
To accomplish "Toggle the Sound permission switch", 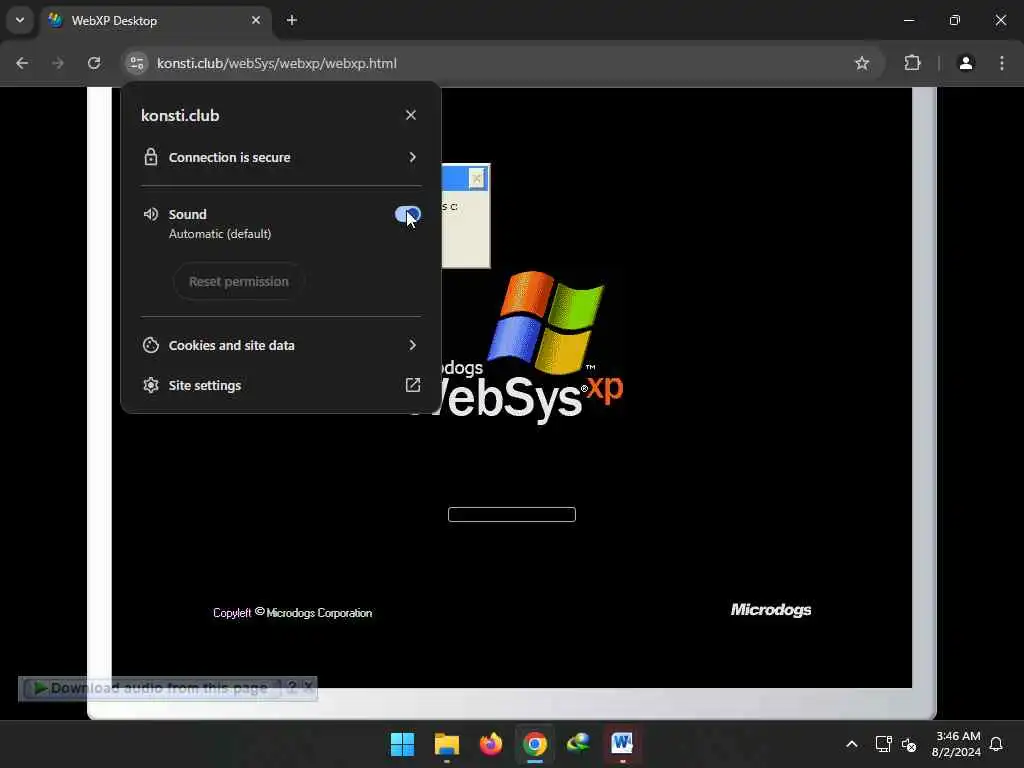I will [408, 214].
